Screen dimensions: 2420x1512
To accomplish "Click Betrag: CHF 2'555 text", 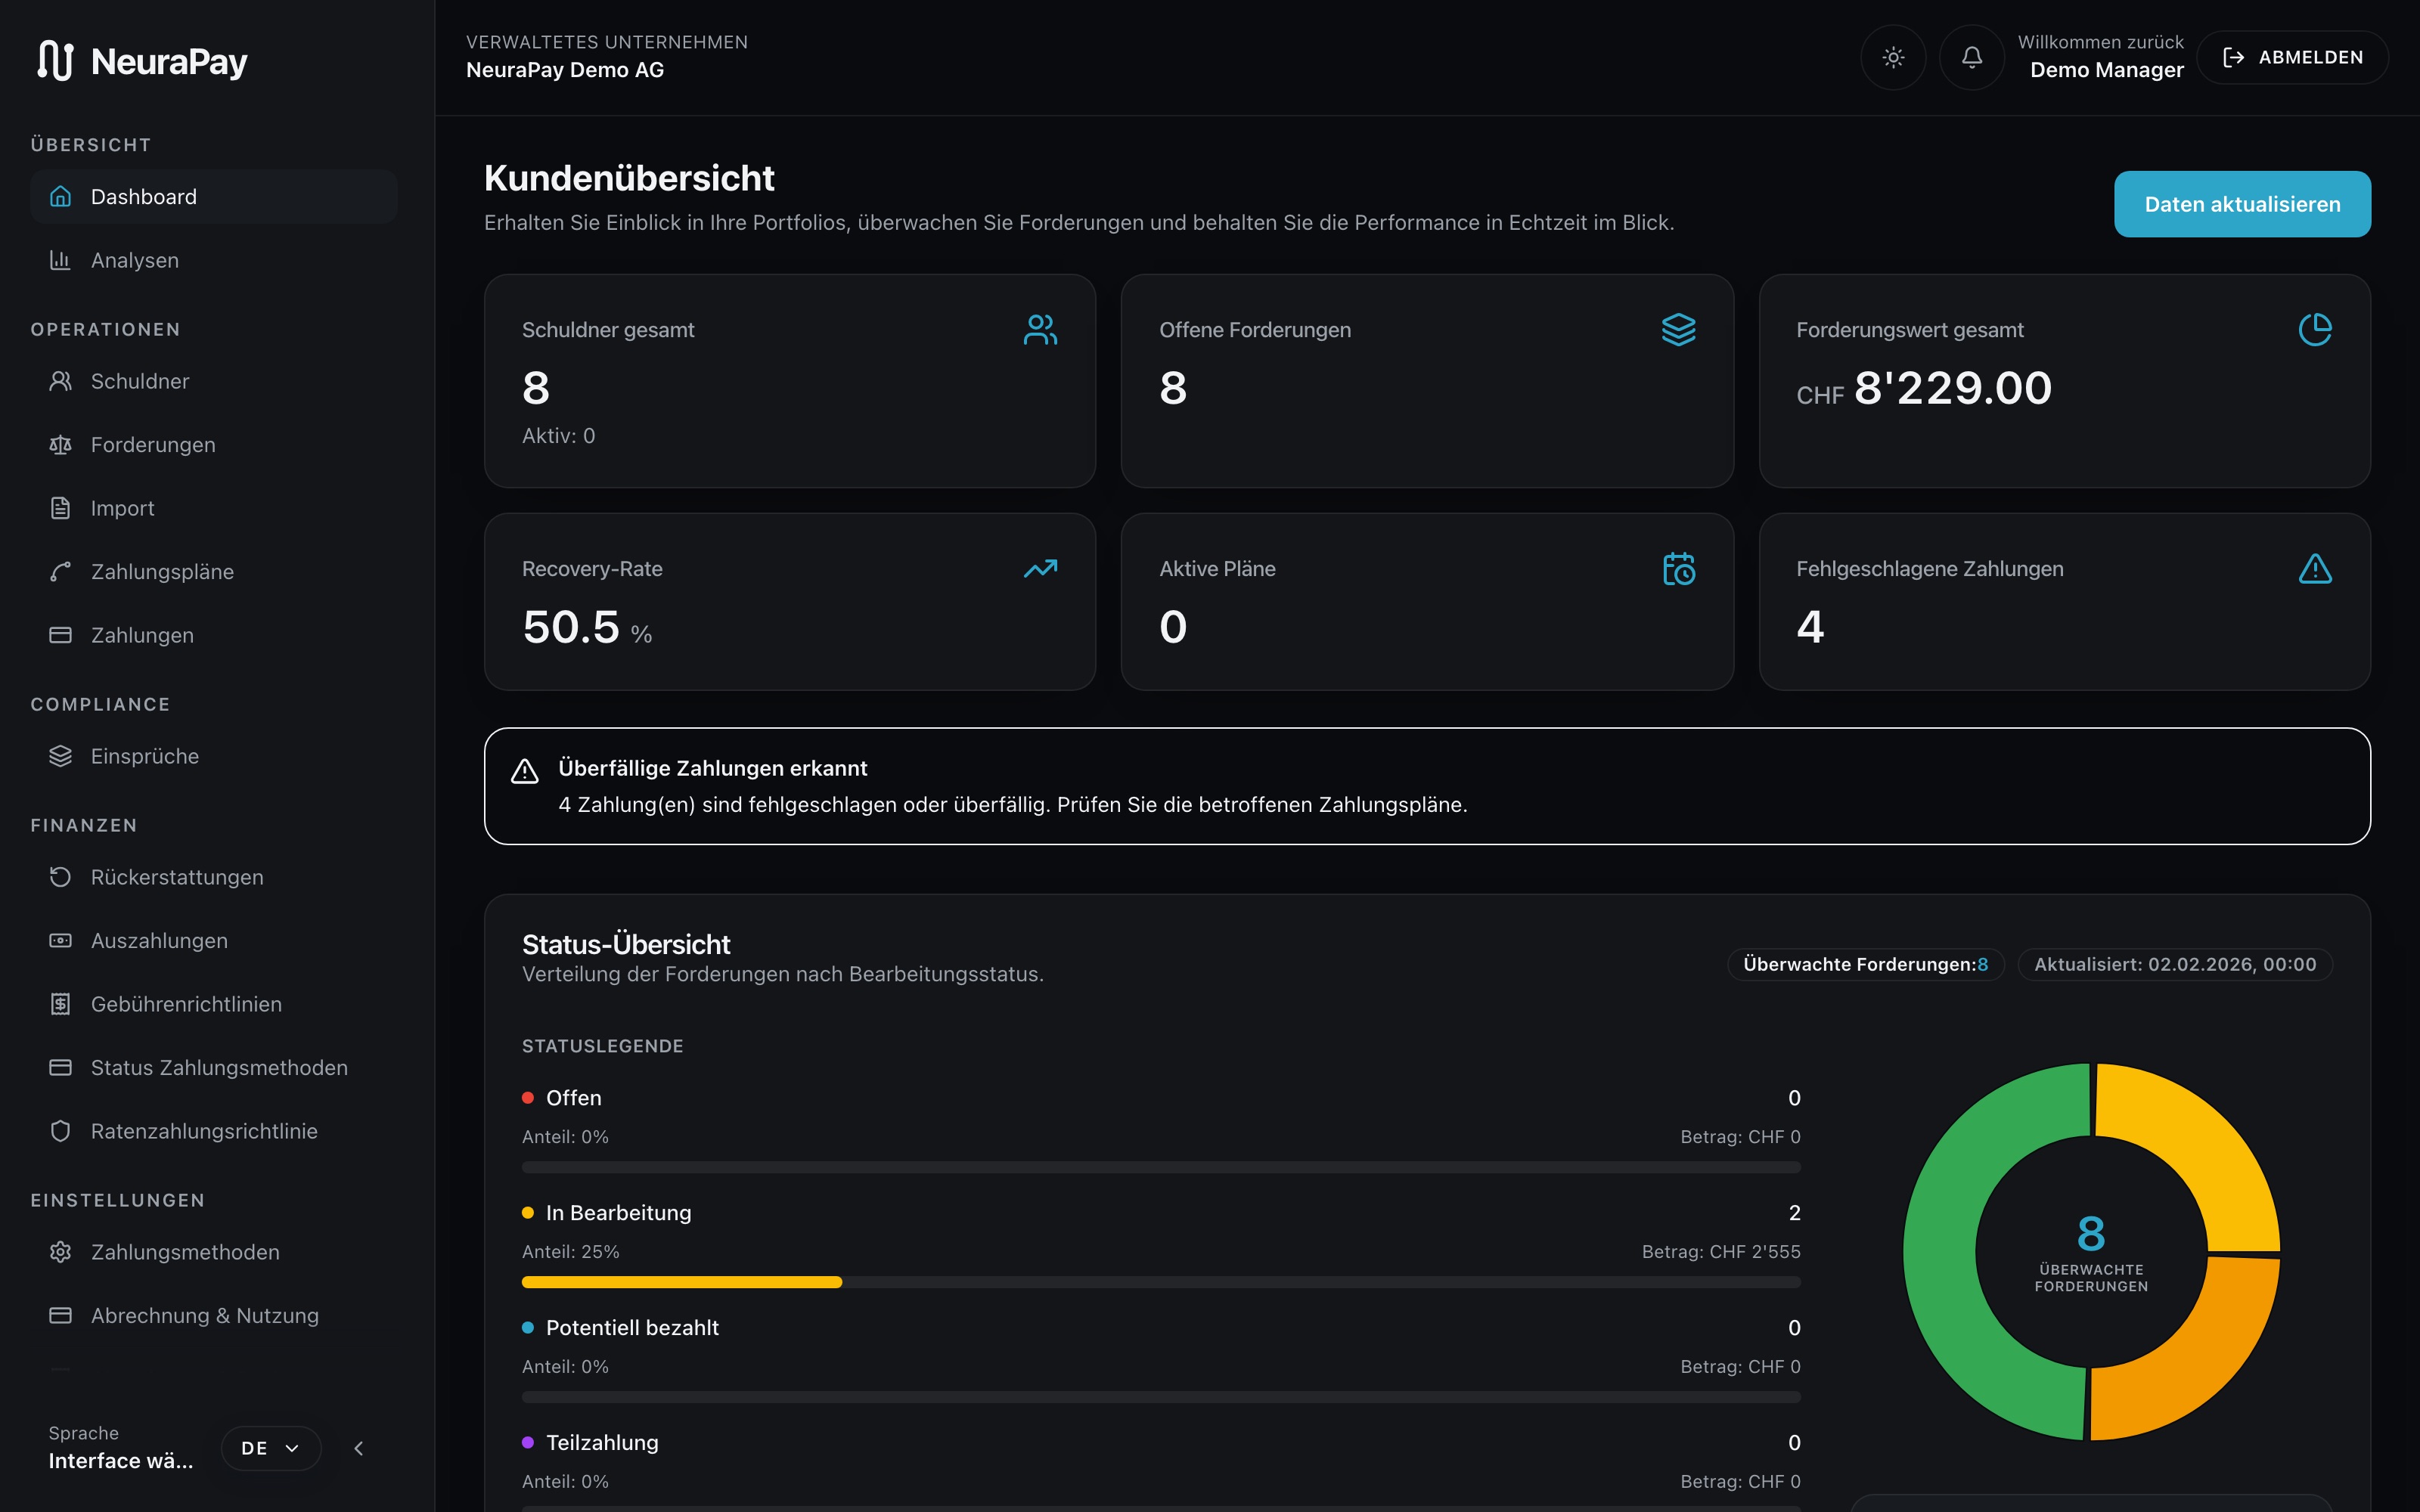I will click(x=1721, y=1252).
